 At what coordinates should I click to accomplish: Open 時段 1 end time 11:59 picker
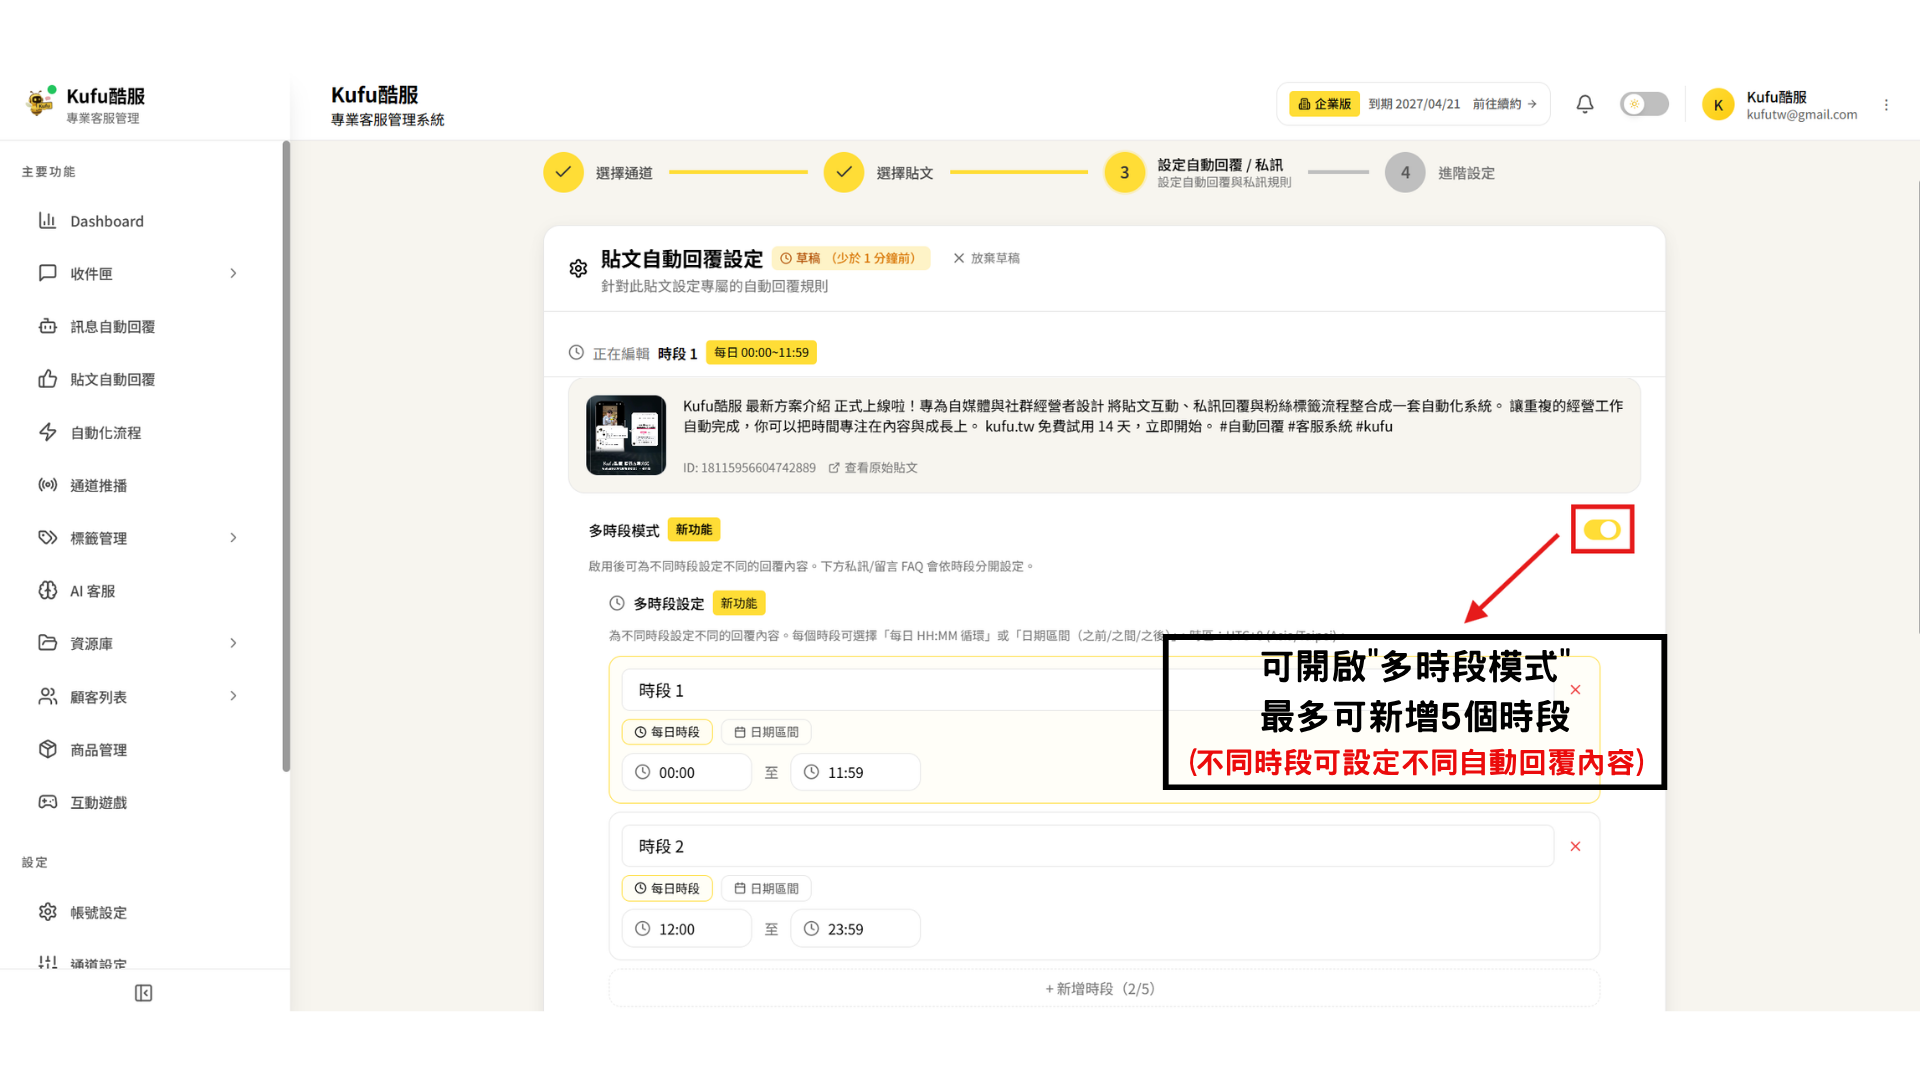pyautogui.click(x=855, y=772)
